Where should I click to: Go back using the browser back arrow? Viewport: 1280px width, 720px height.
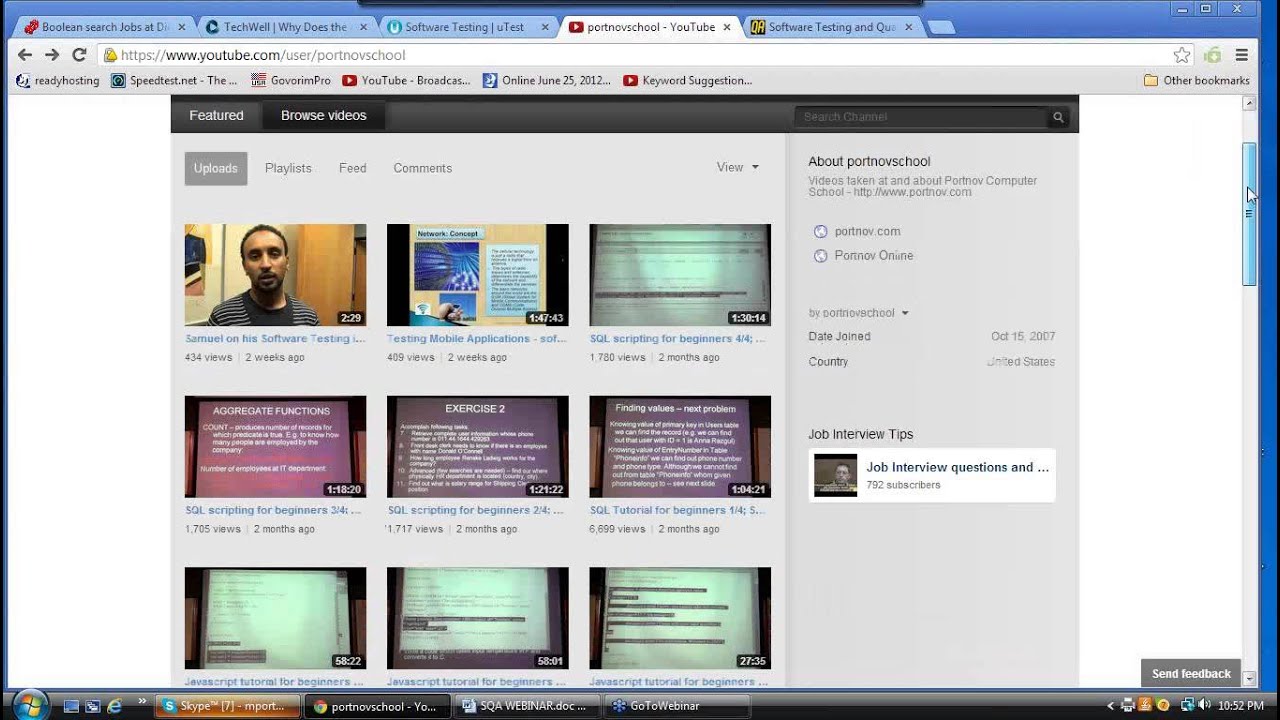(25, 55)
